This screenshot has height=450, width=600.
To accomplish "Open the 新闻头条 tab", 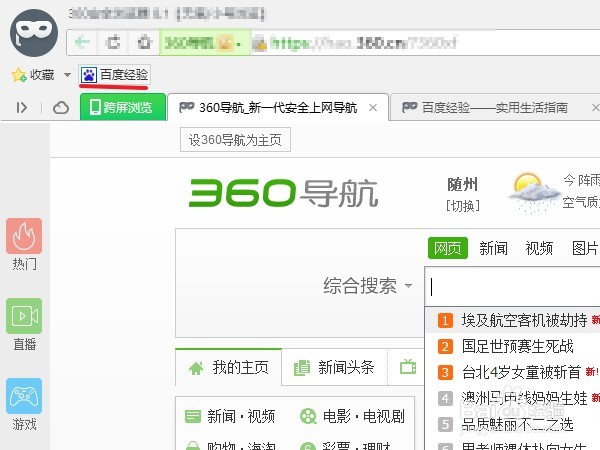I will coord(334,367).
